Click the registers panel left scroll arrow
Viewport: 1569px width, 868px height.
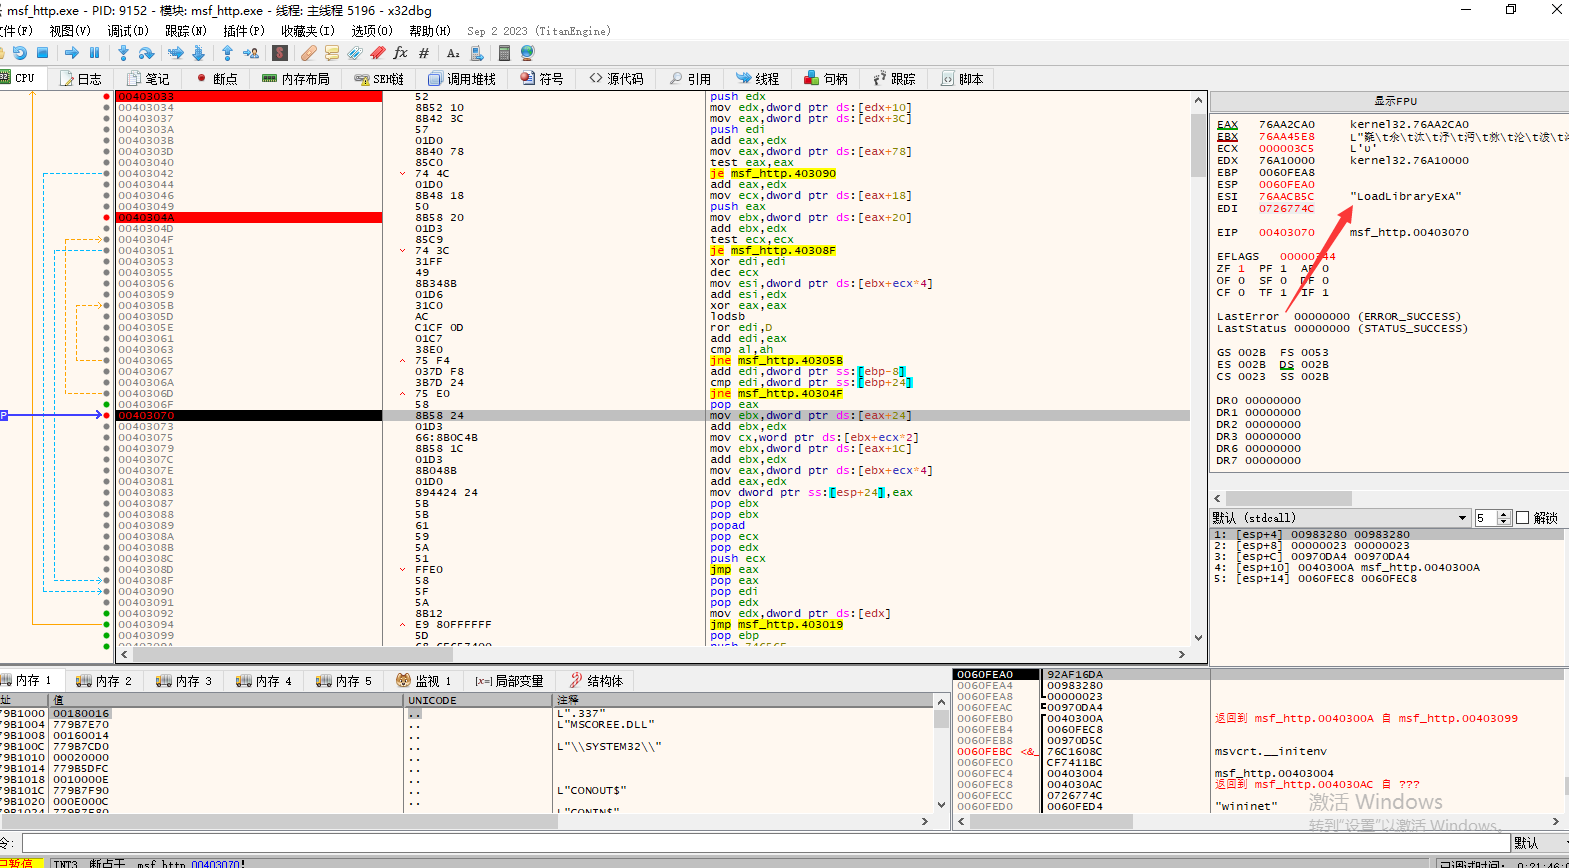click(1218, 498)
